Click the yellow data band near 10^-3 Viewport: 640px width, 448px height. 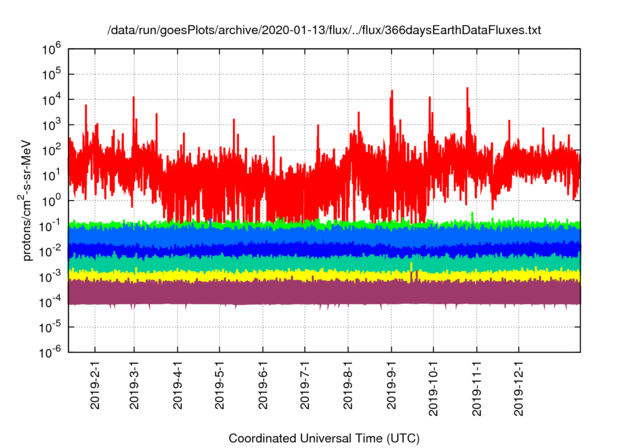324,275
